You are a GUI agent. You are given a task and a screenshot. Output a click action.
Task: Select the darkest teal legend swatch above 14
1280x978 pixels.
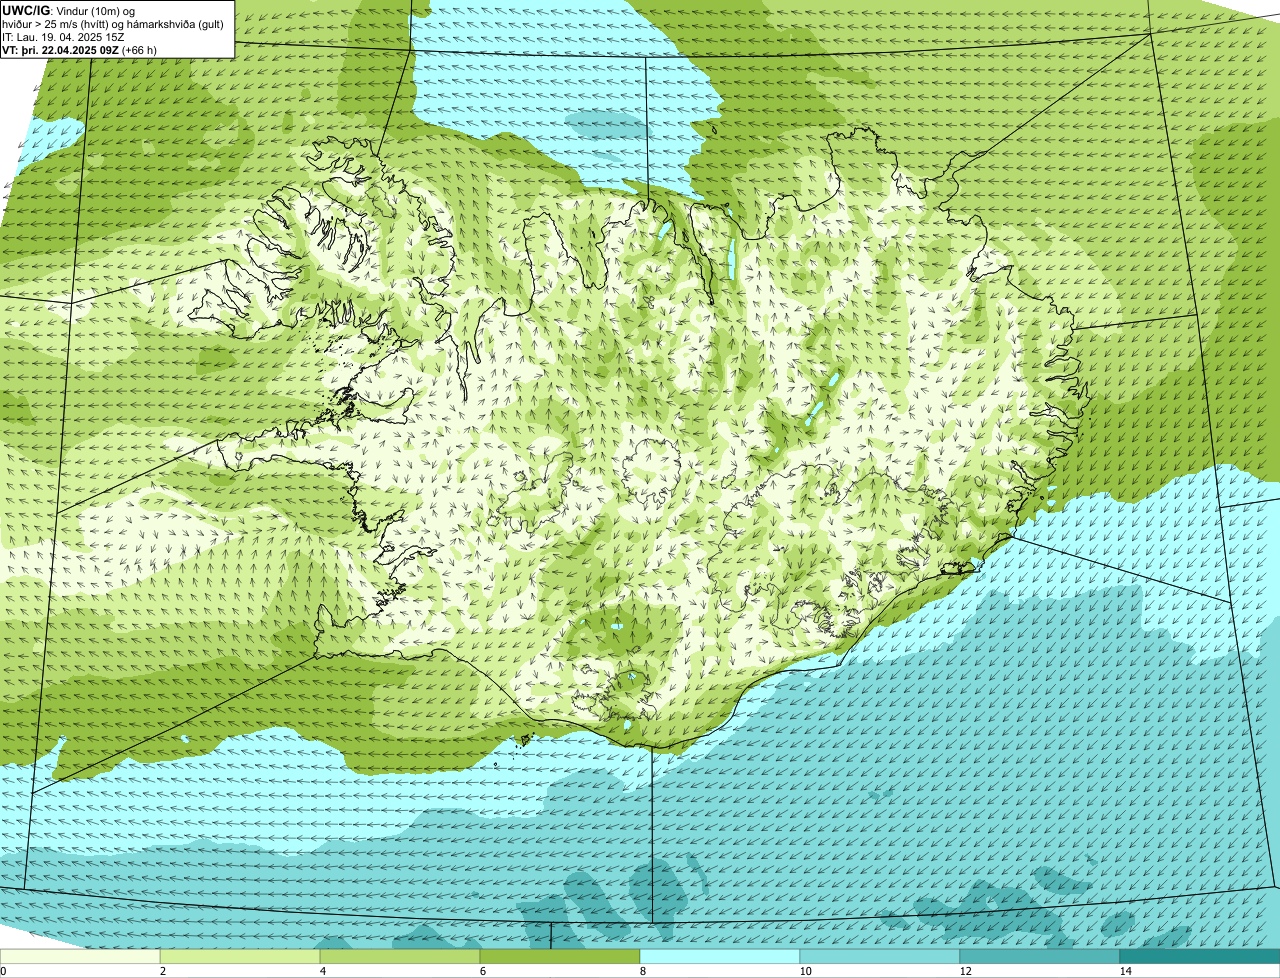click(x=1200, y=956)
